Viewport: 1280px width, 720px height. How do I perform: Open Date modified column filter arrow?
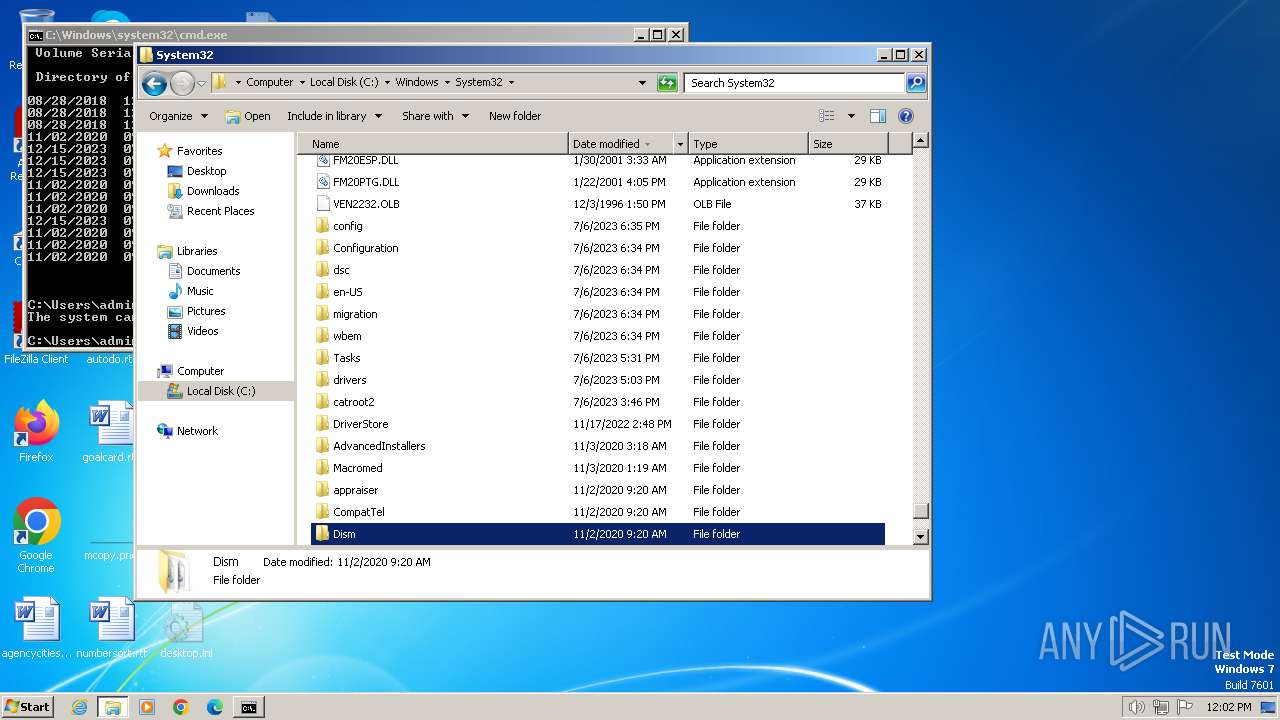pos(680,144)
